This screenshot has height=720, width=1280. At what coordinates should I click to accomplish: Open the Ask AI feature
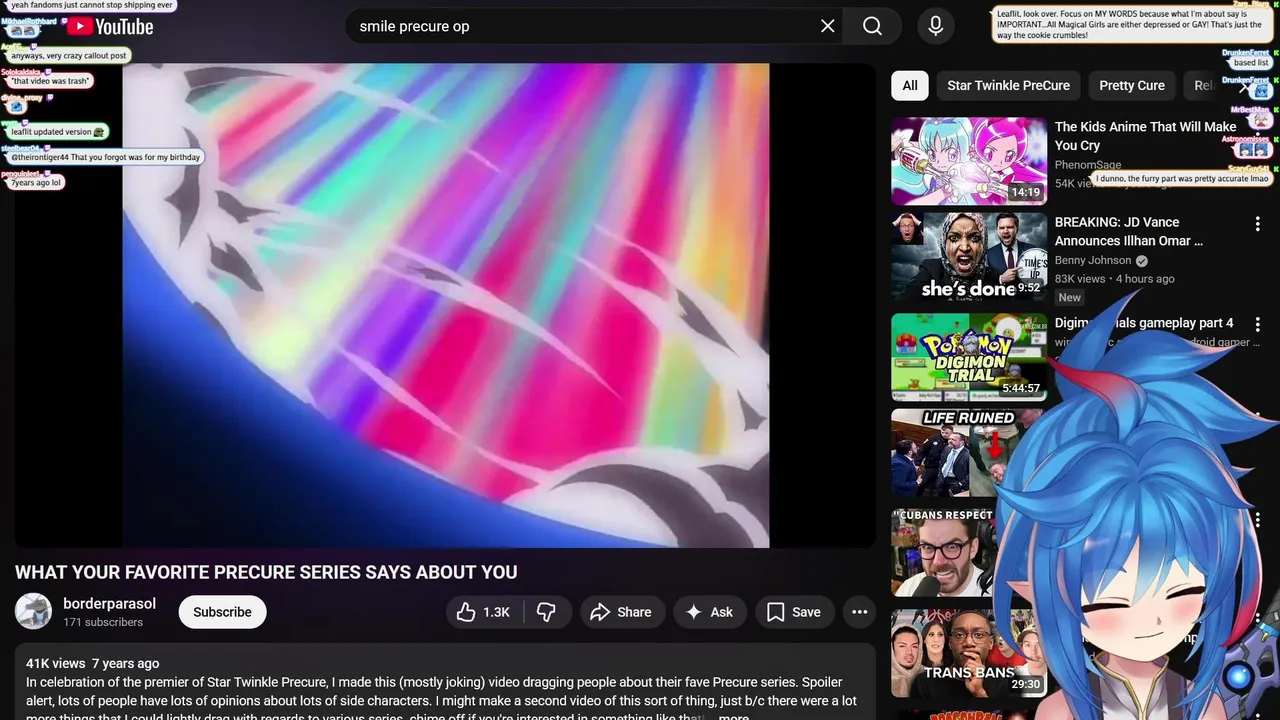pos(709,612)
